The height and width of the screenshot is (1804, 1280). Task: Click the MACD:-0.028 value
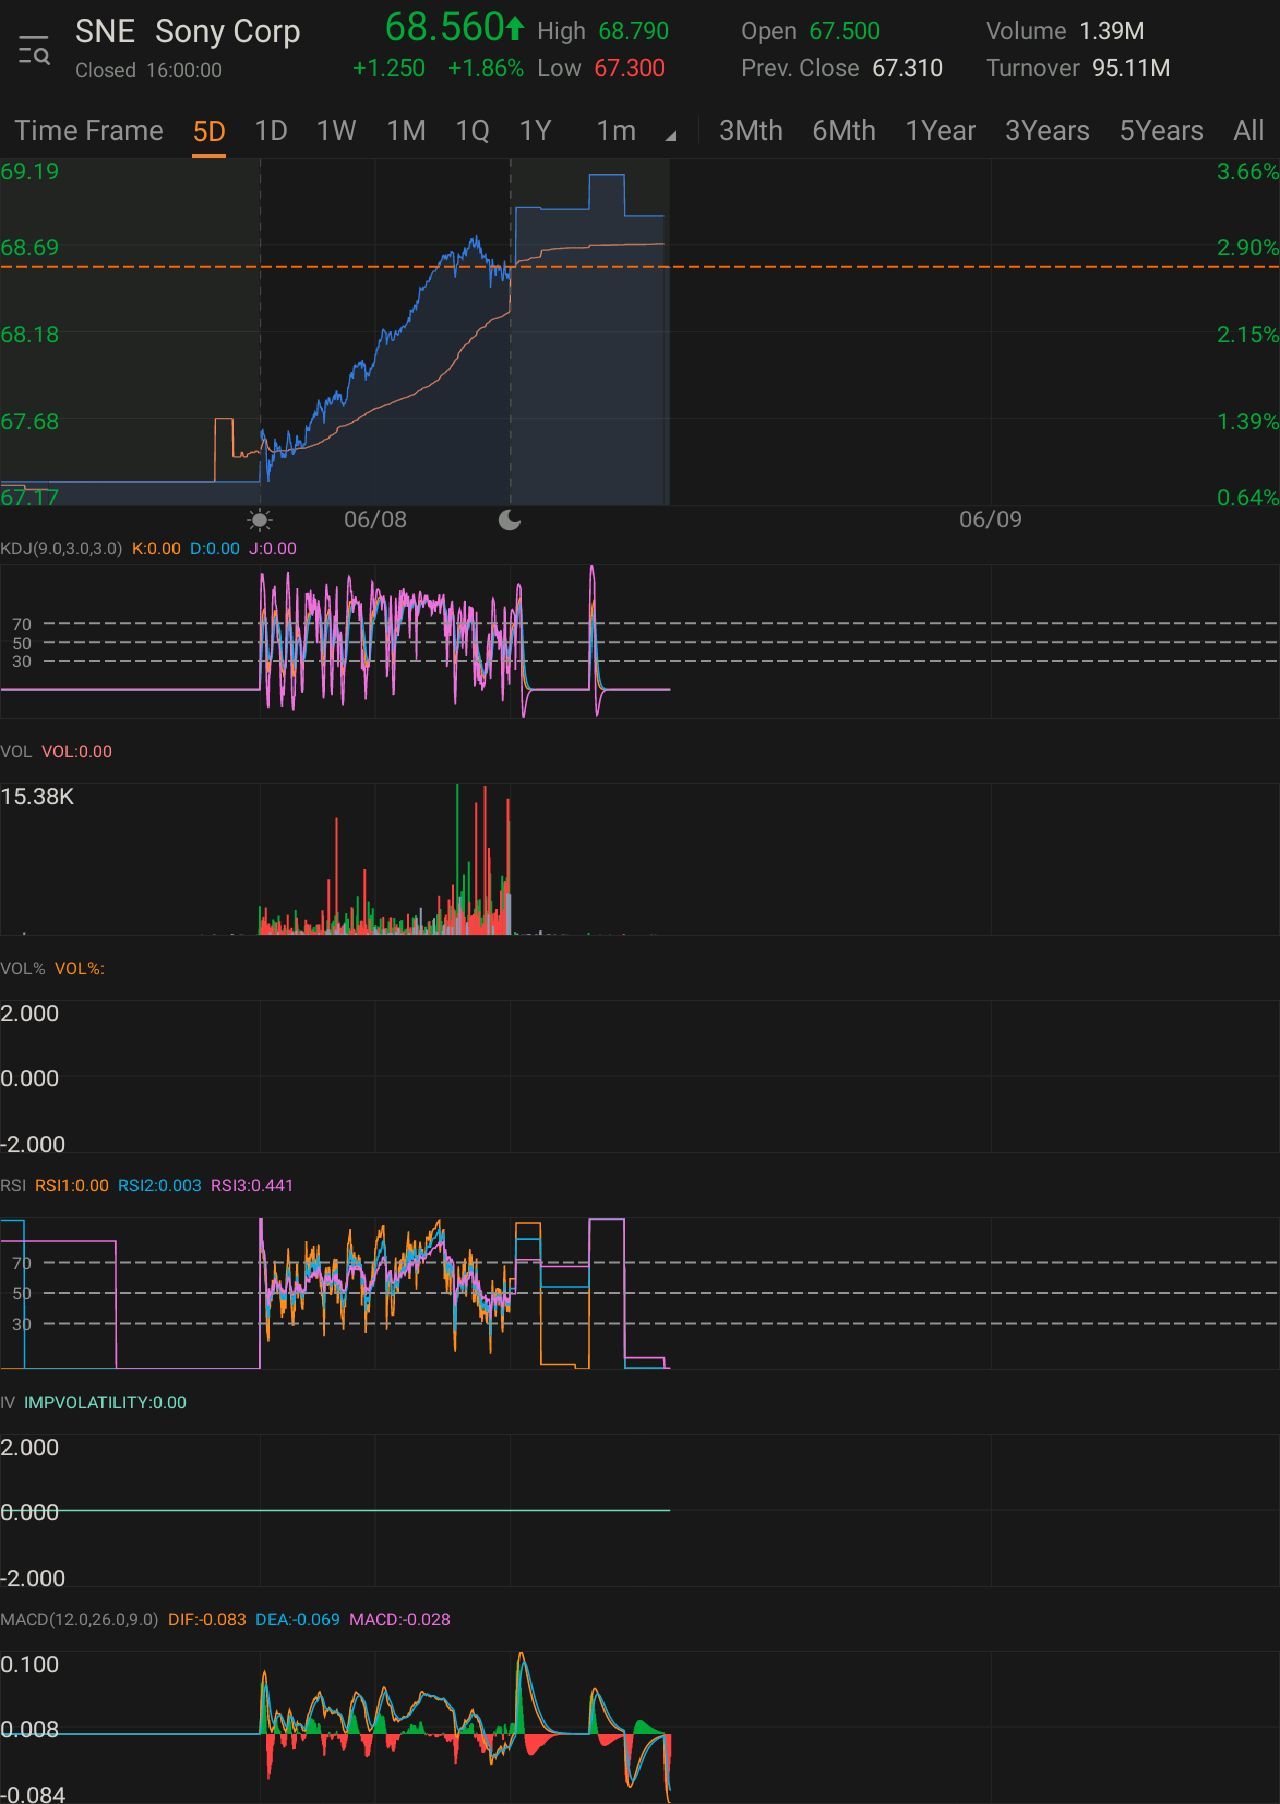tap(400, 1619)
